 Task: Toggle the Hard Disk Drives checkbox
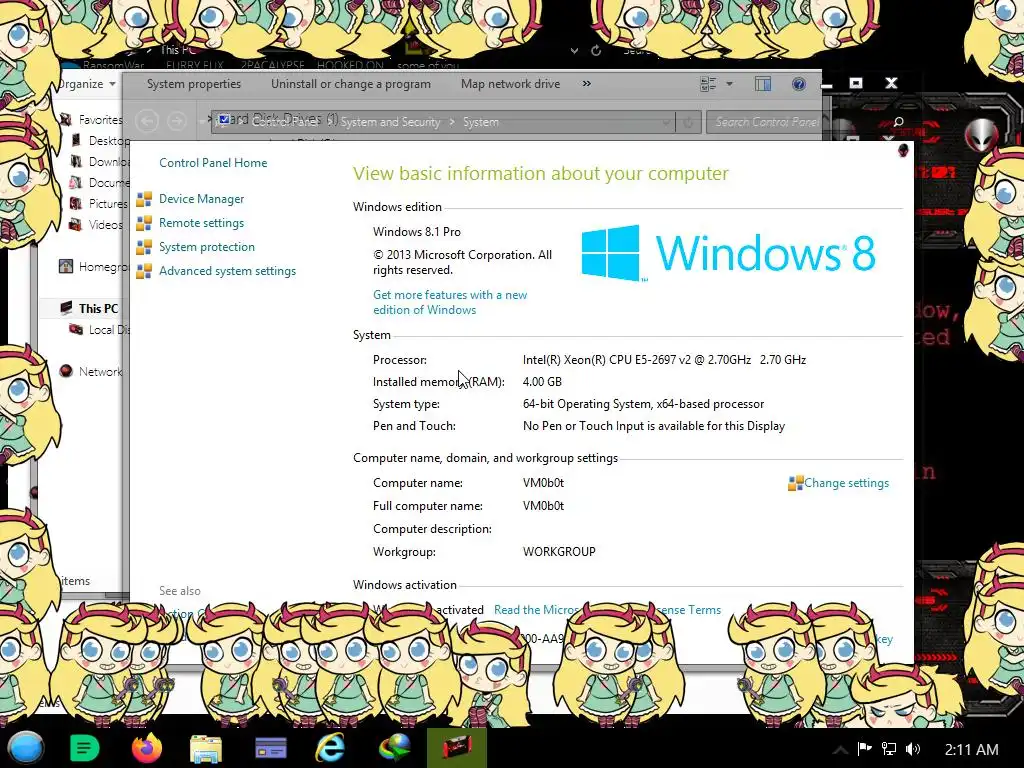click(x=224, y=120)
